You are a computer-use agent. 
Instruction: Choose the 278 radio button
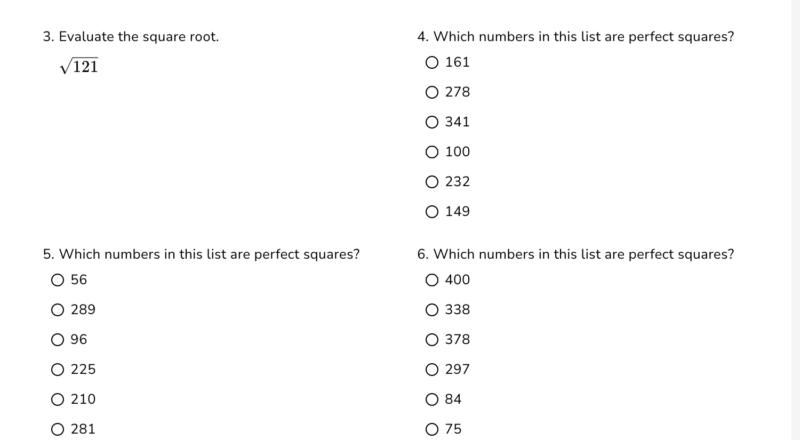[x=432, y=92]
